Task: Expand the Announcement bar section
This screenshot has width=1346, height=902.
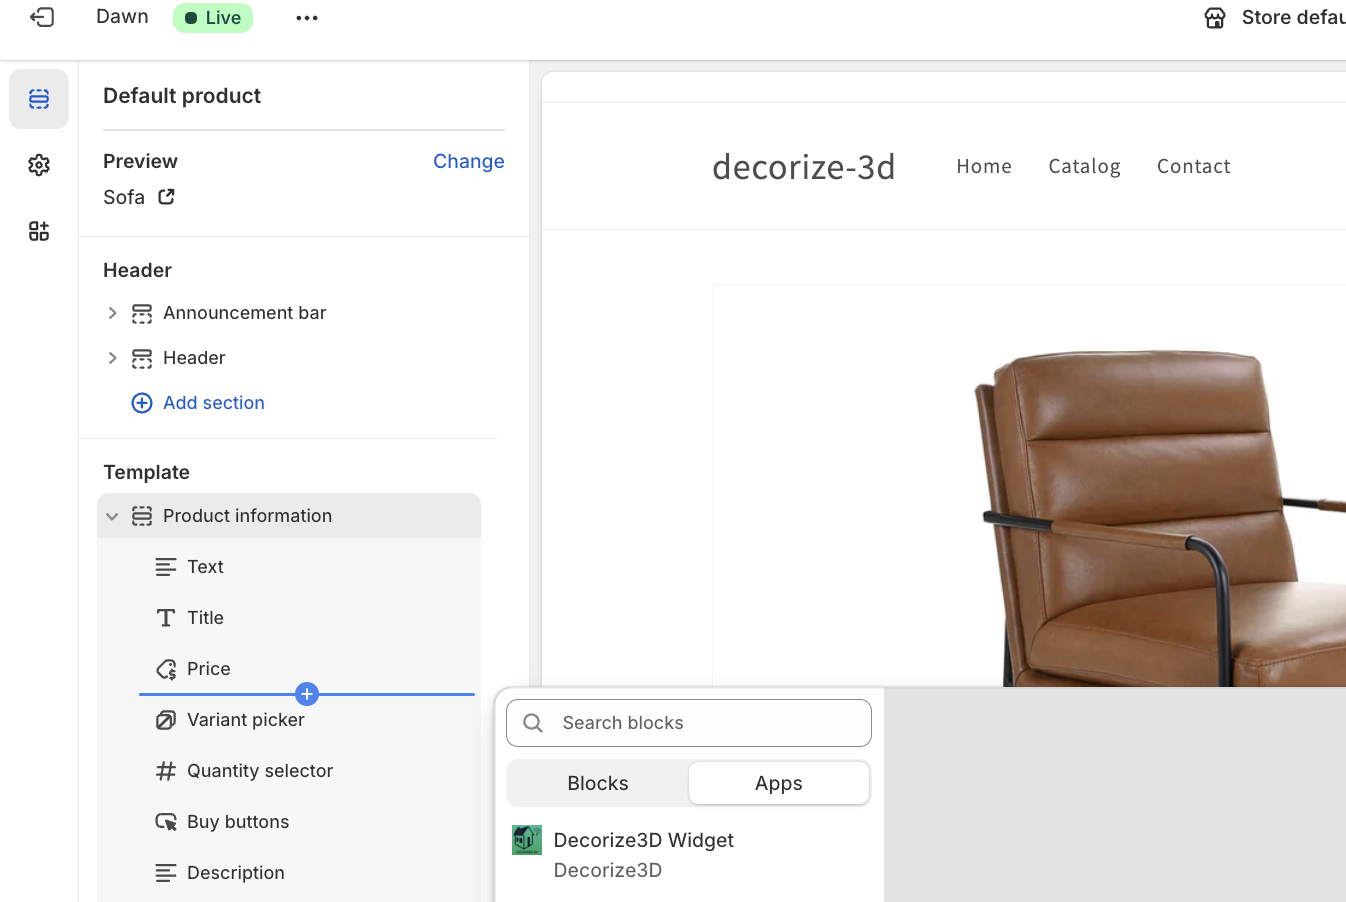Action: tap(112, 313)
